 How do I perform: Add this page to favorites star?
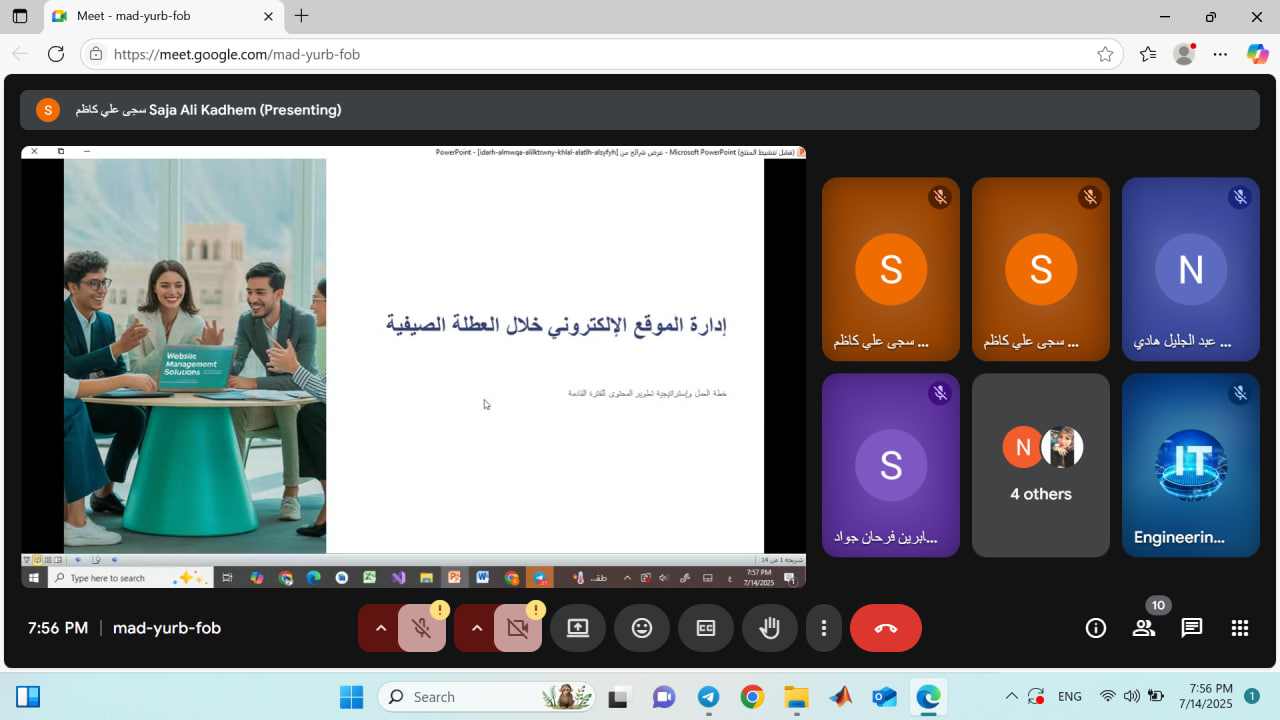click(1105, 54)
